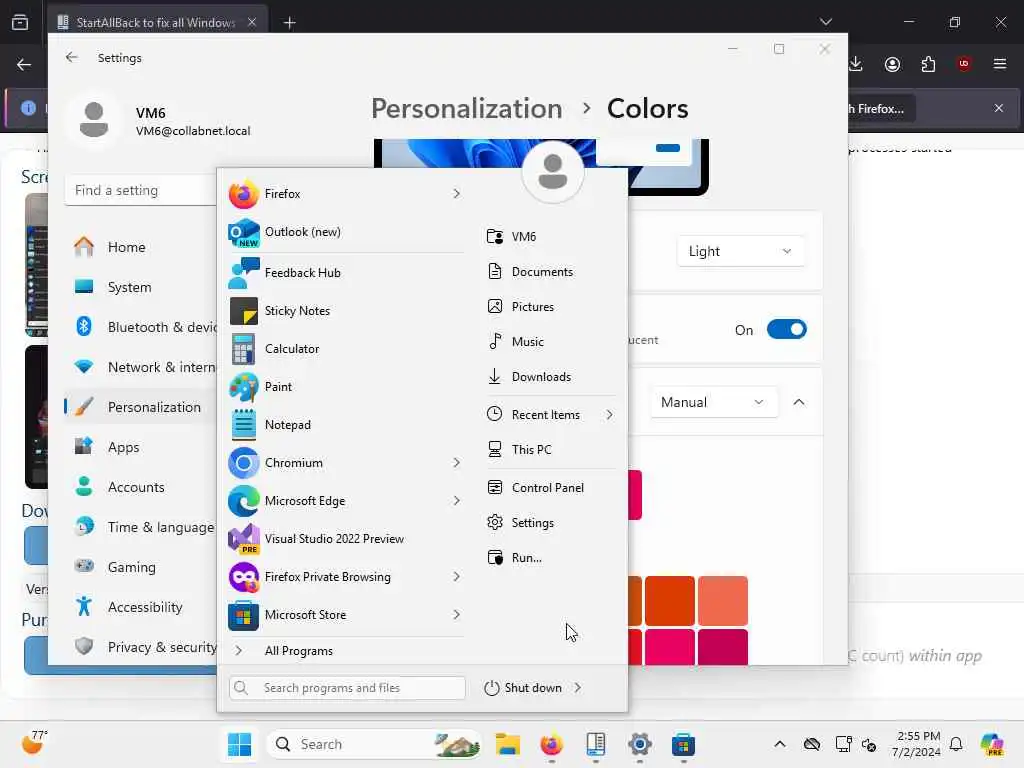Expand Recent Items submenu arrow
This screenshot has height=768, width=1024.
[609, 415]
